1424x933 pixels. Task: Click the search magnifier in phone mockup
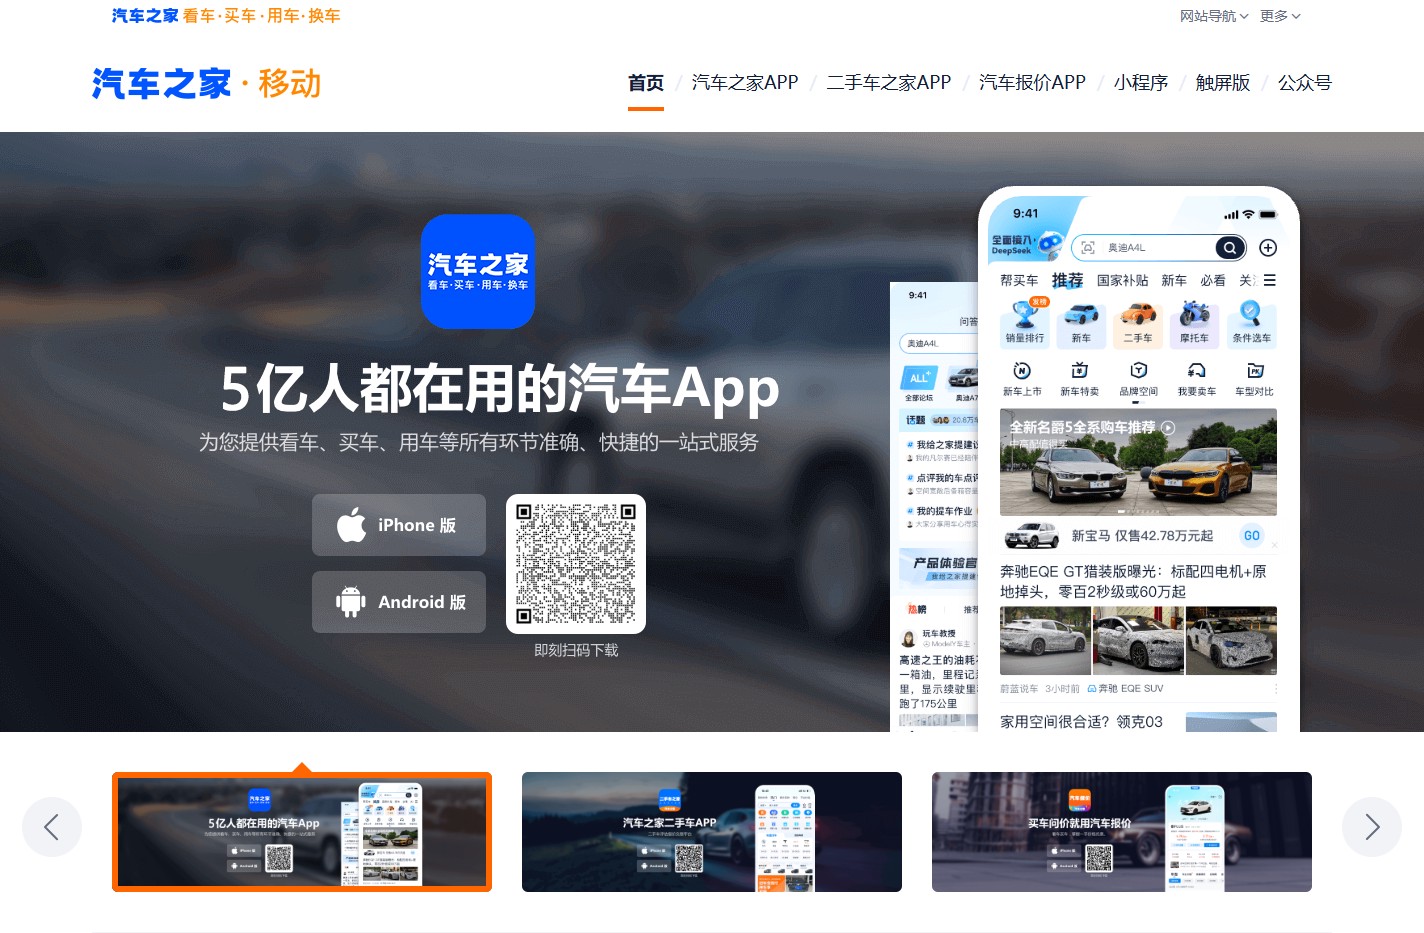click(x=1230, y=248)
